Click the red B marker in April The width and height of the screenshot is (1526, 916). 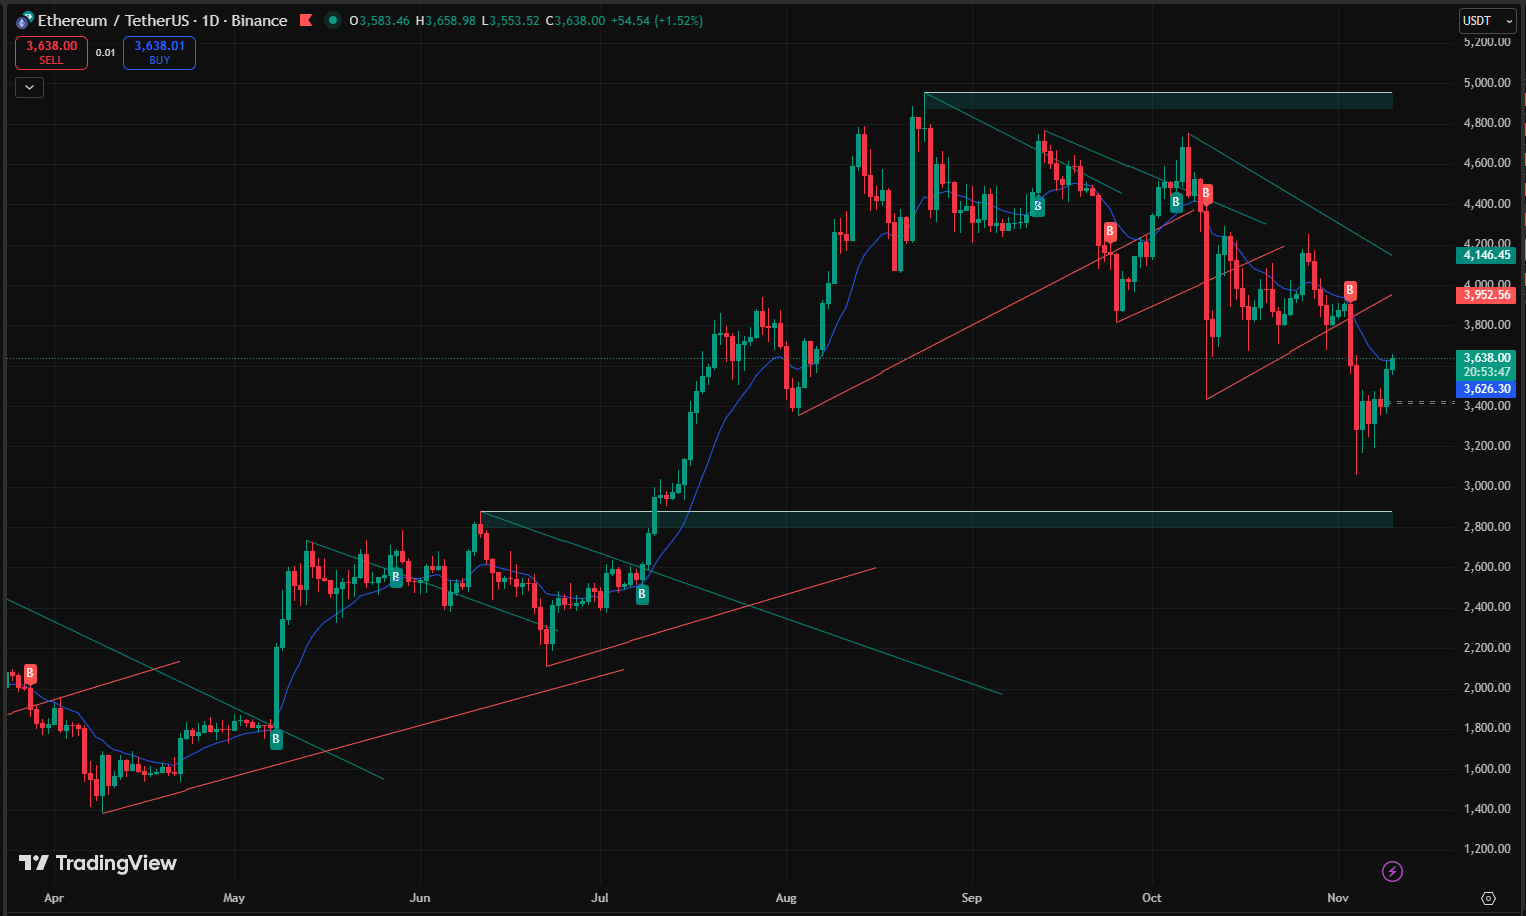(x=30, y=673)
